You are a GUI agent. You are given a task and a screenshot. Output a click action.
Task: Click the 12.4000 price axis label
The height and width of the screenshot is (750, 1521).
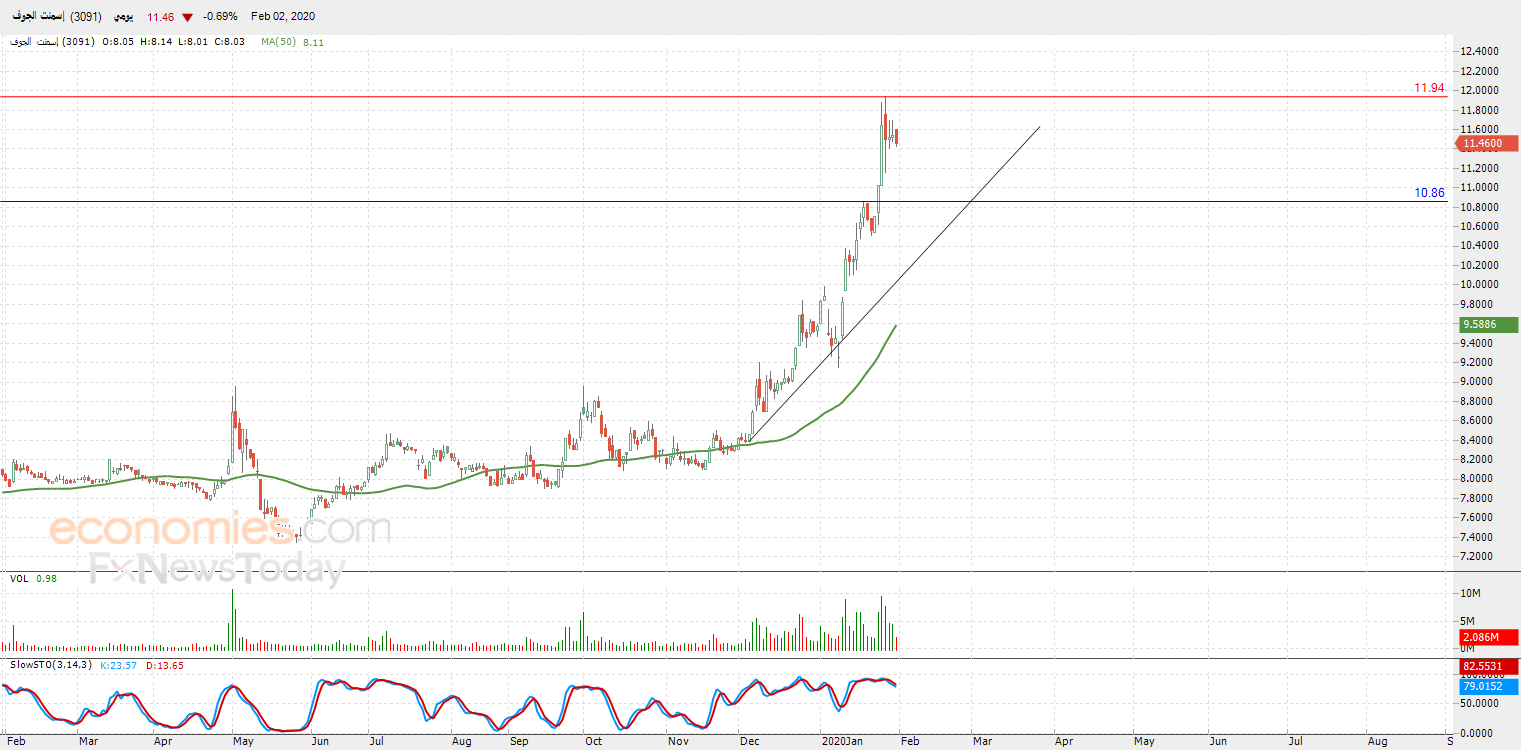pyautogui.click(x=1478, y=52)
